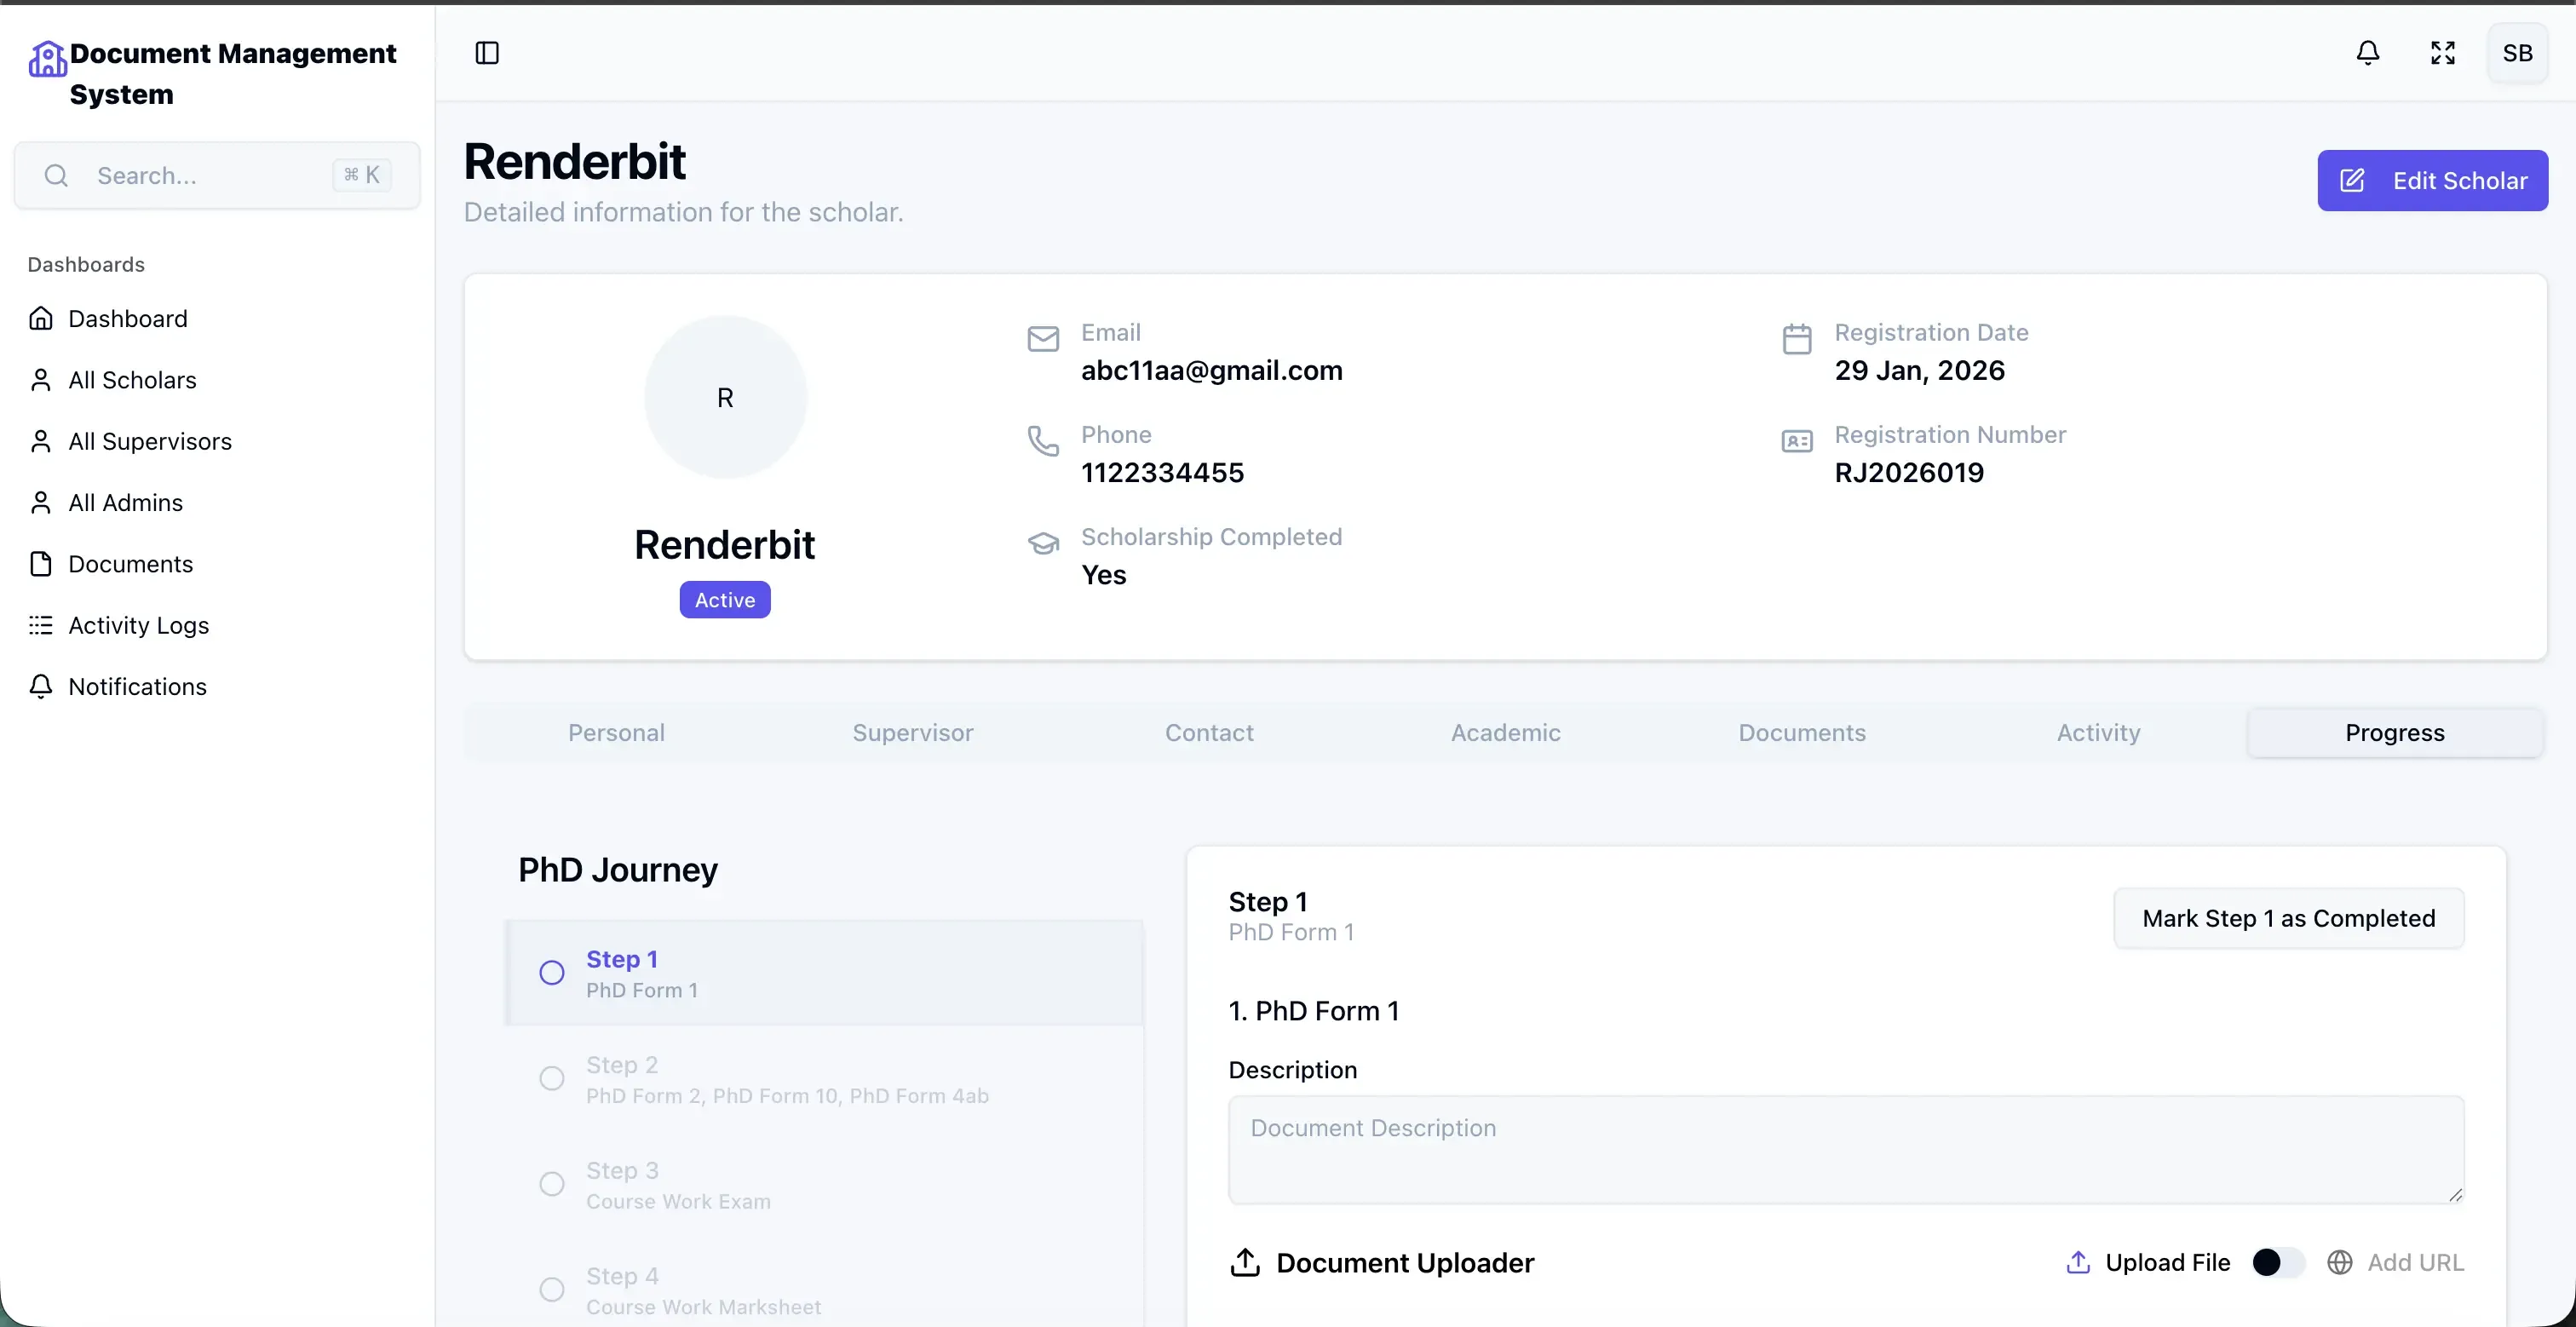The width and height of the screenshot is (2576, 1327).
Task: Click the Document Management System logo icon
Action: pos(47,59)
